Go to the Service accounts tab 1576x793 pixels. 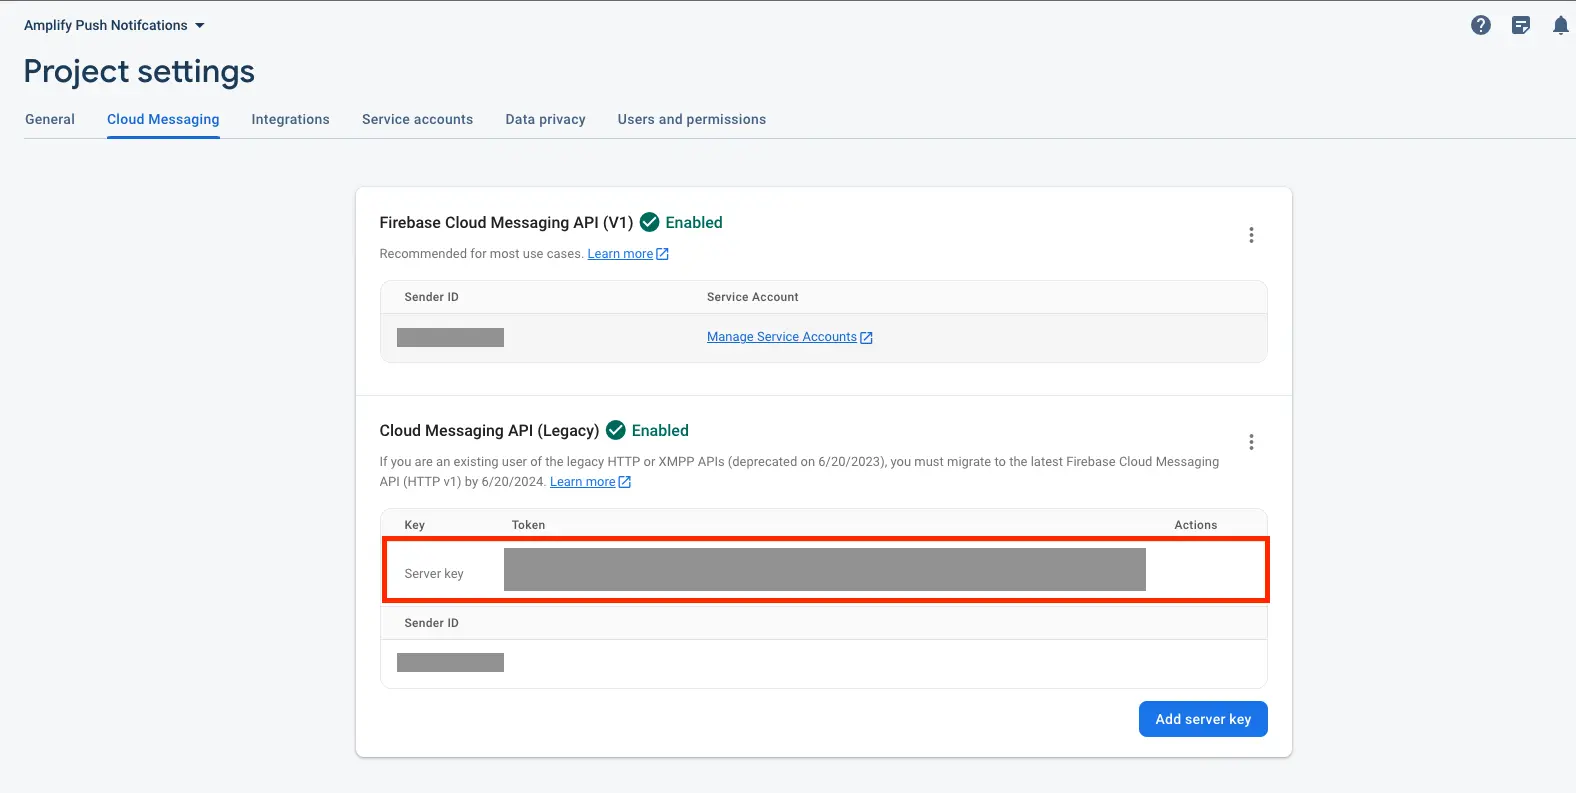pyautogui.click(x=417, y=119)
